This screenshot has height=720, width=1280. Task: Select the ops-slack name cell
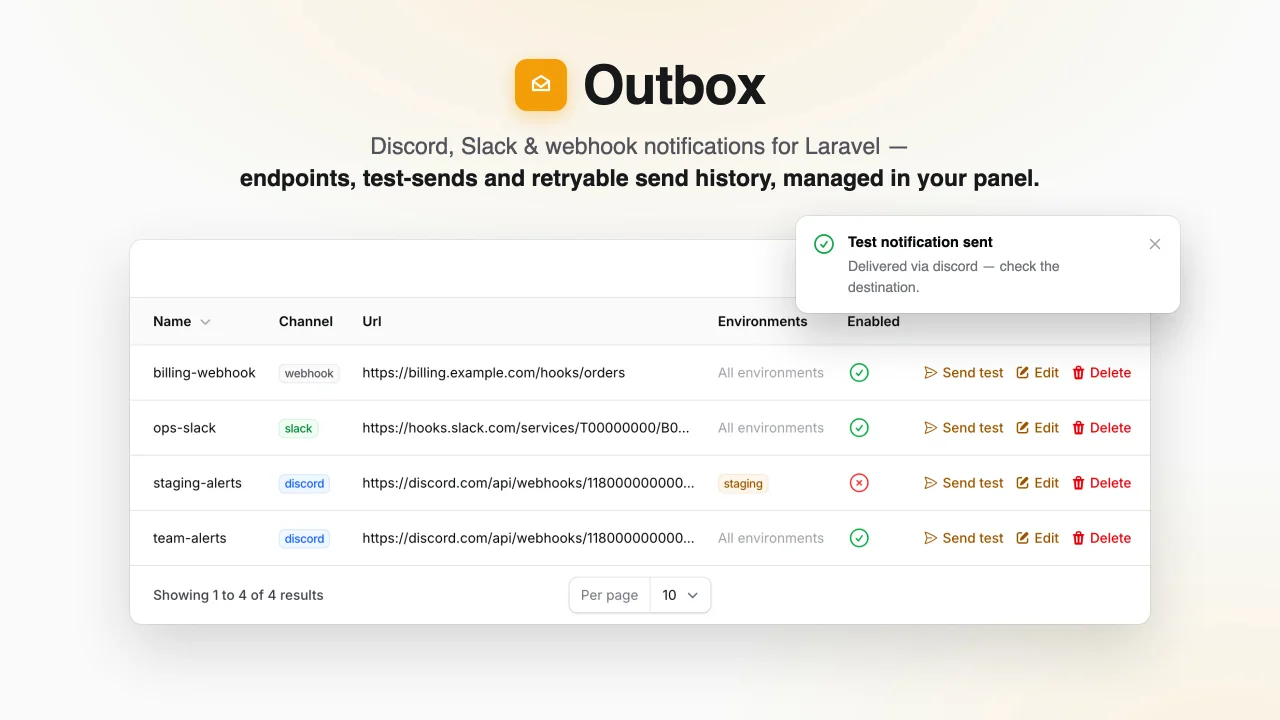(184, 428)
